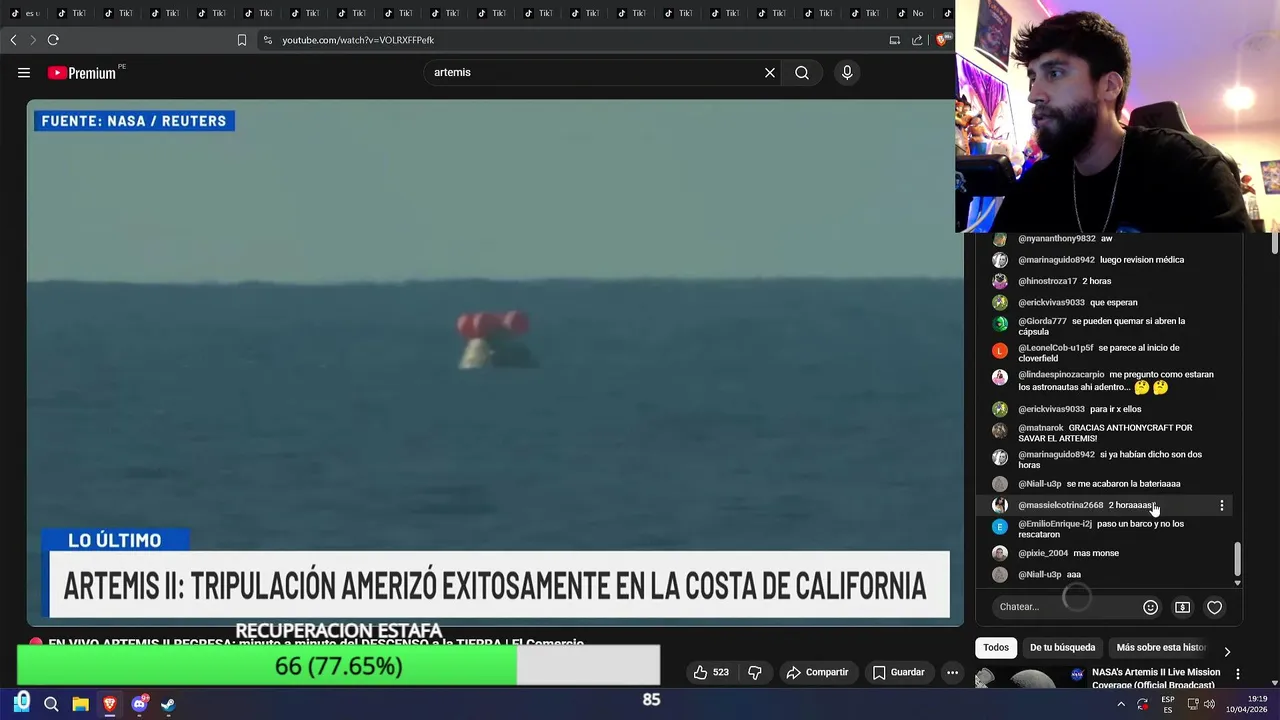The height and width of the screenshot is (720, 1280).
Task: Open options for NASA Artemis II video
Action: click(1238, 674)
